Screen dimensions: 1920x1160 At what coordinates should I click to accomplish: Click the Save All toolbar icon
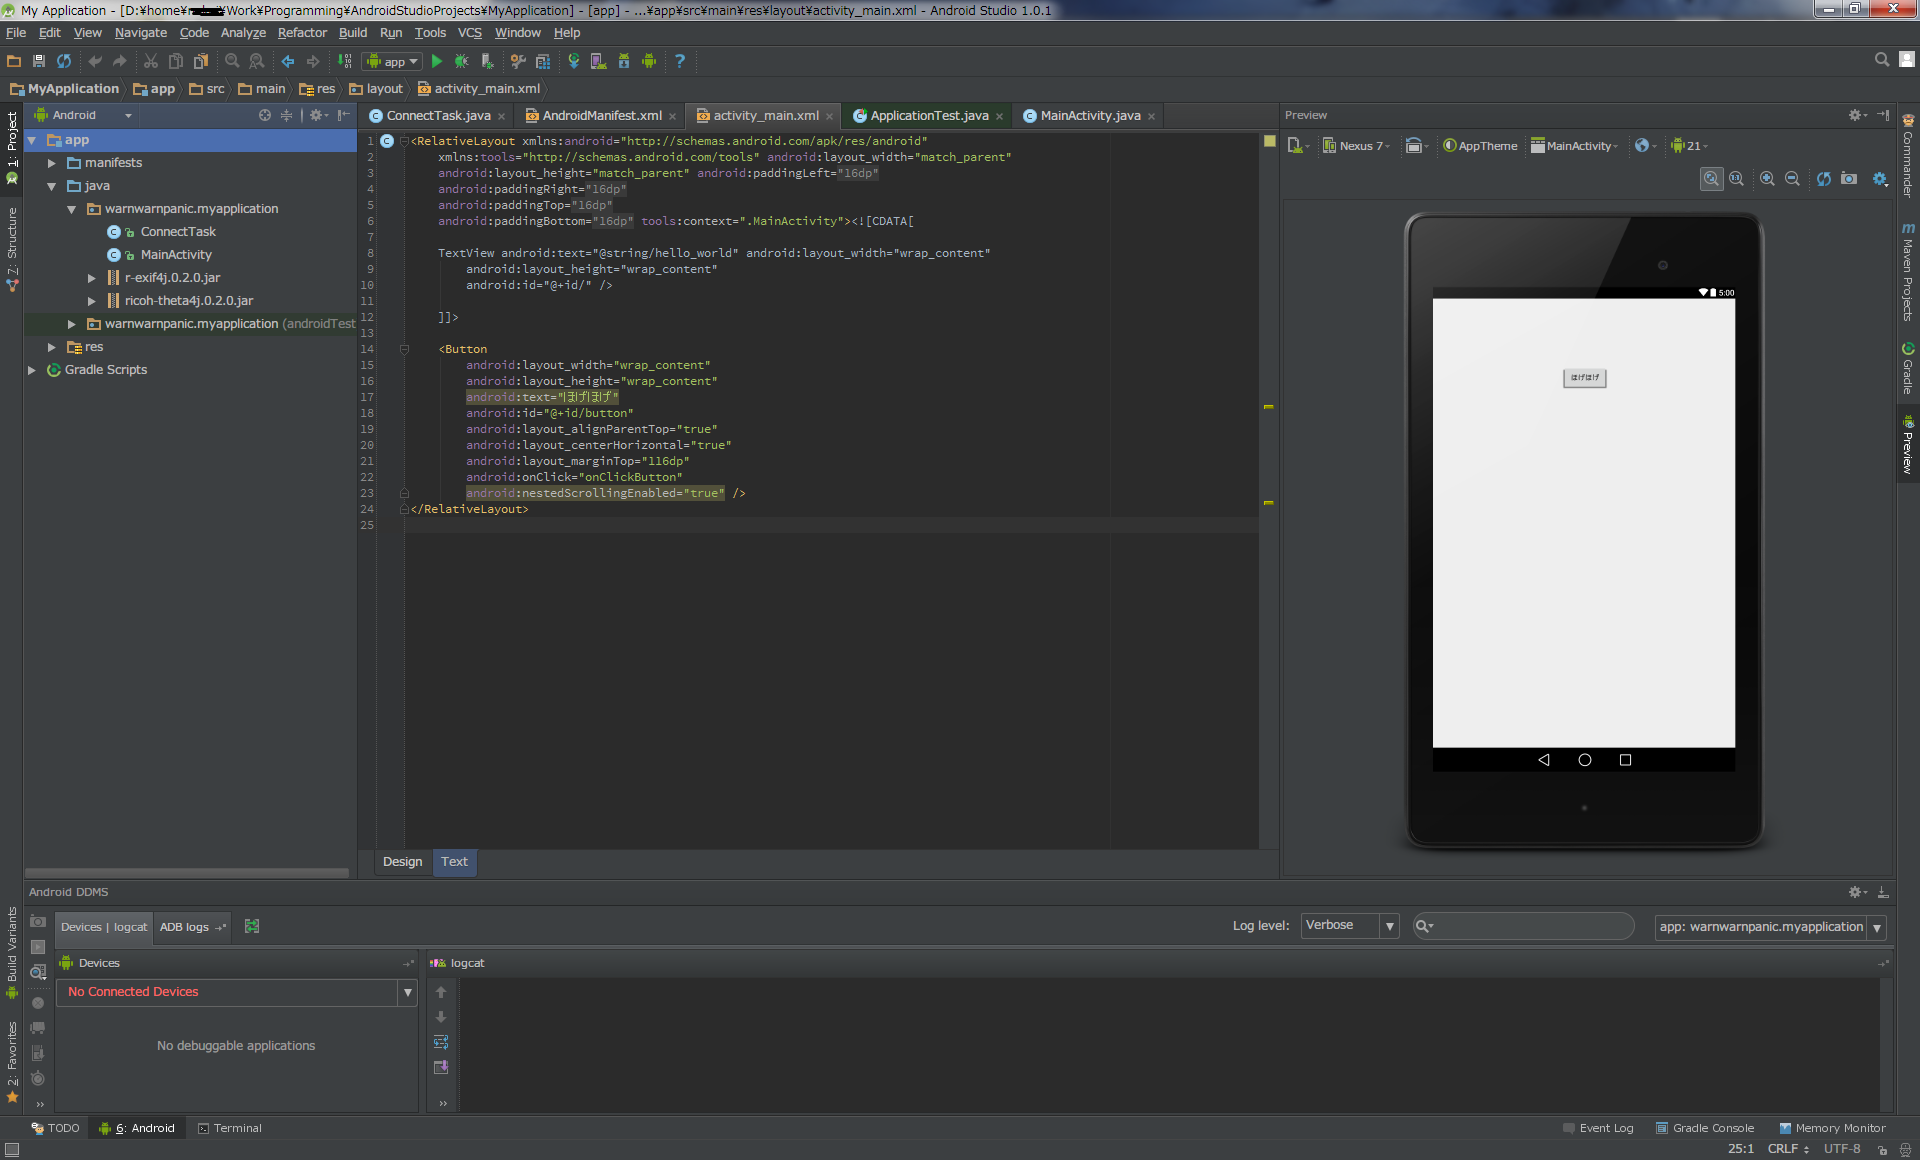39,61
